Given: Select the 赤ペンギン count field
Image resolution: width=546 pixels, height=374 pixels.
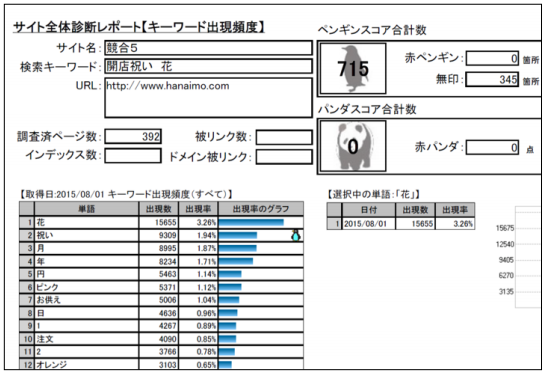Looking at the screenshot, I should coord(492,59).
